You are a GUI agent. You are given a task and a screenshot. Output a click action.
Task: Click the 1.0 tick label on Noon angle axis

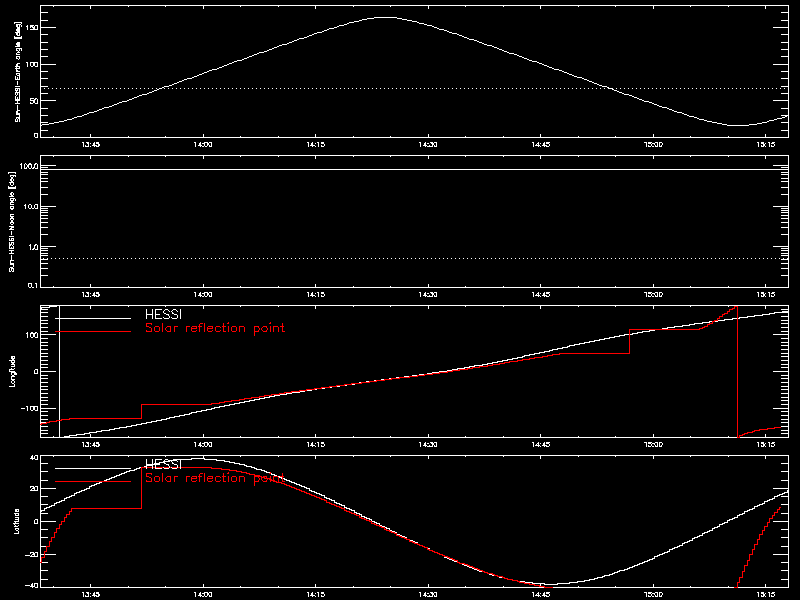pos(33,247)
